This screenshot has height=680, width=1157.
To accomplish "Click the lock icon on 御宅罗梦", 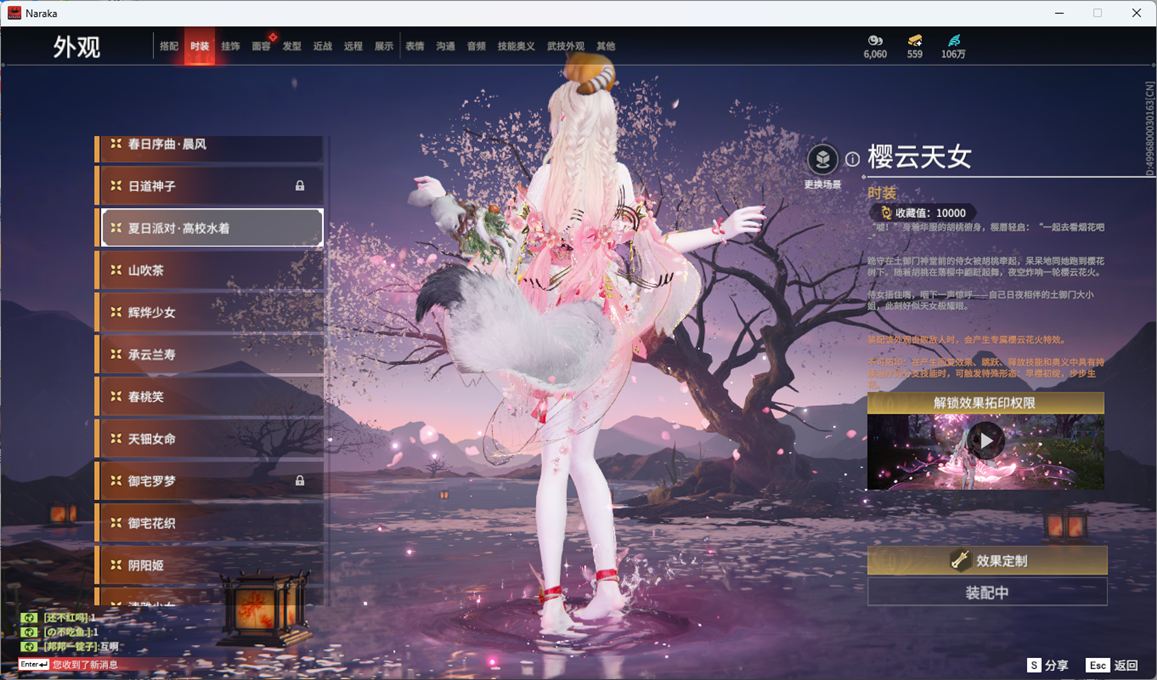I will pyautogui.click(x=300, y=480).
